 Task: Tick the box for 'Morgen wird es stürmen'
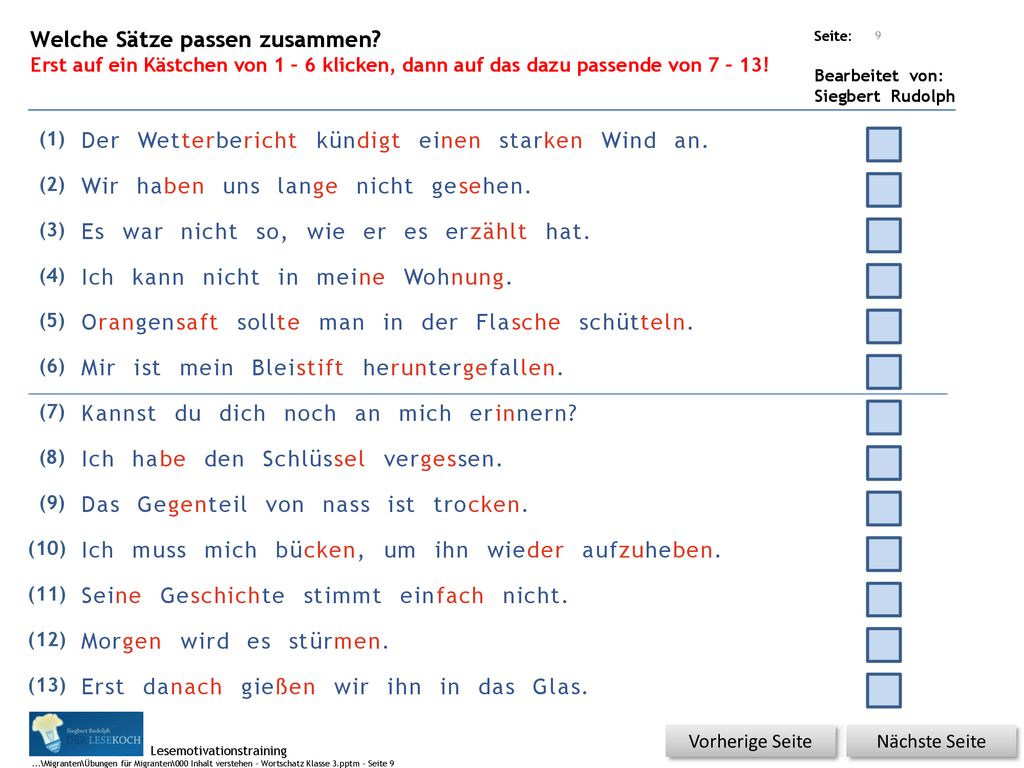click(884, 645)
